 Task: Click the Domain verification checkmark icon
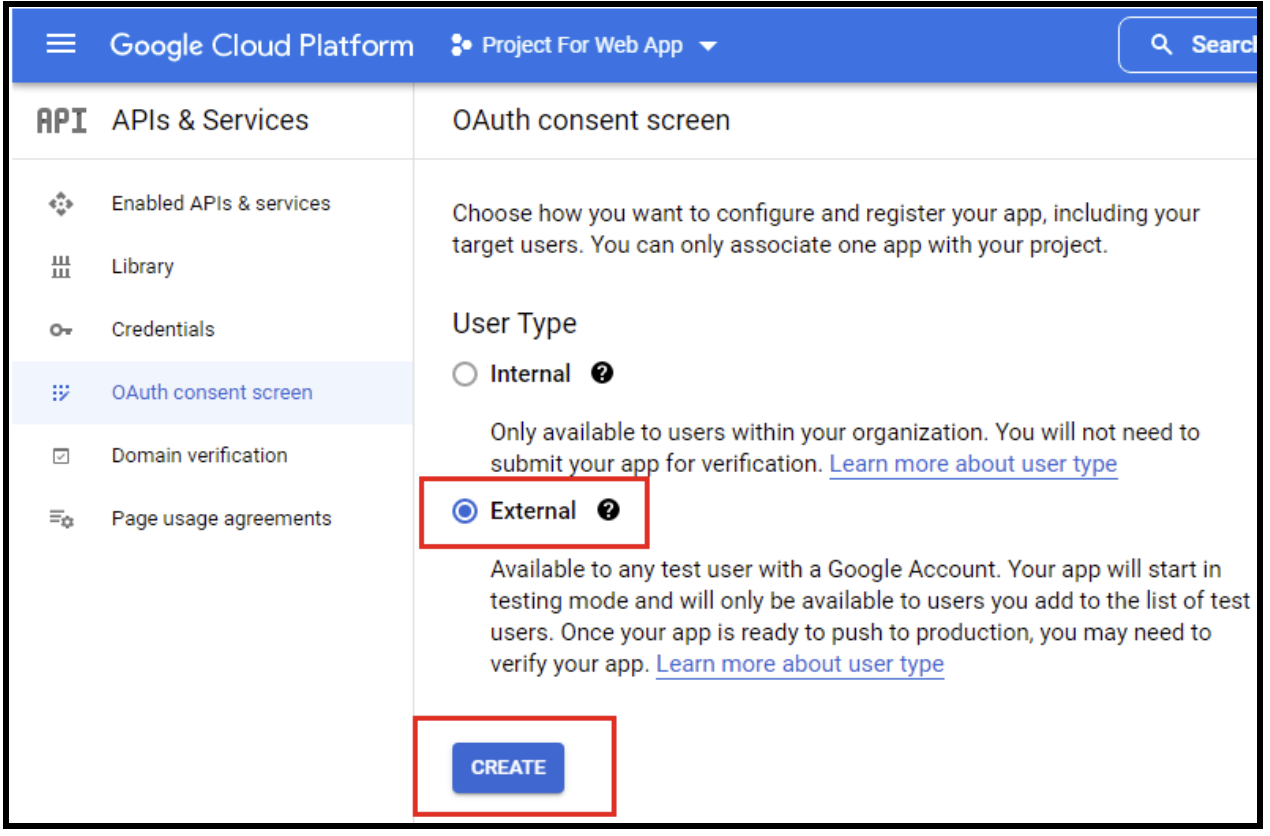61,456
